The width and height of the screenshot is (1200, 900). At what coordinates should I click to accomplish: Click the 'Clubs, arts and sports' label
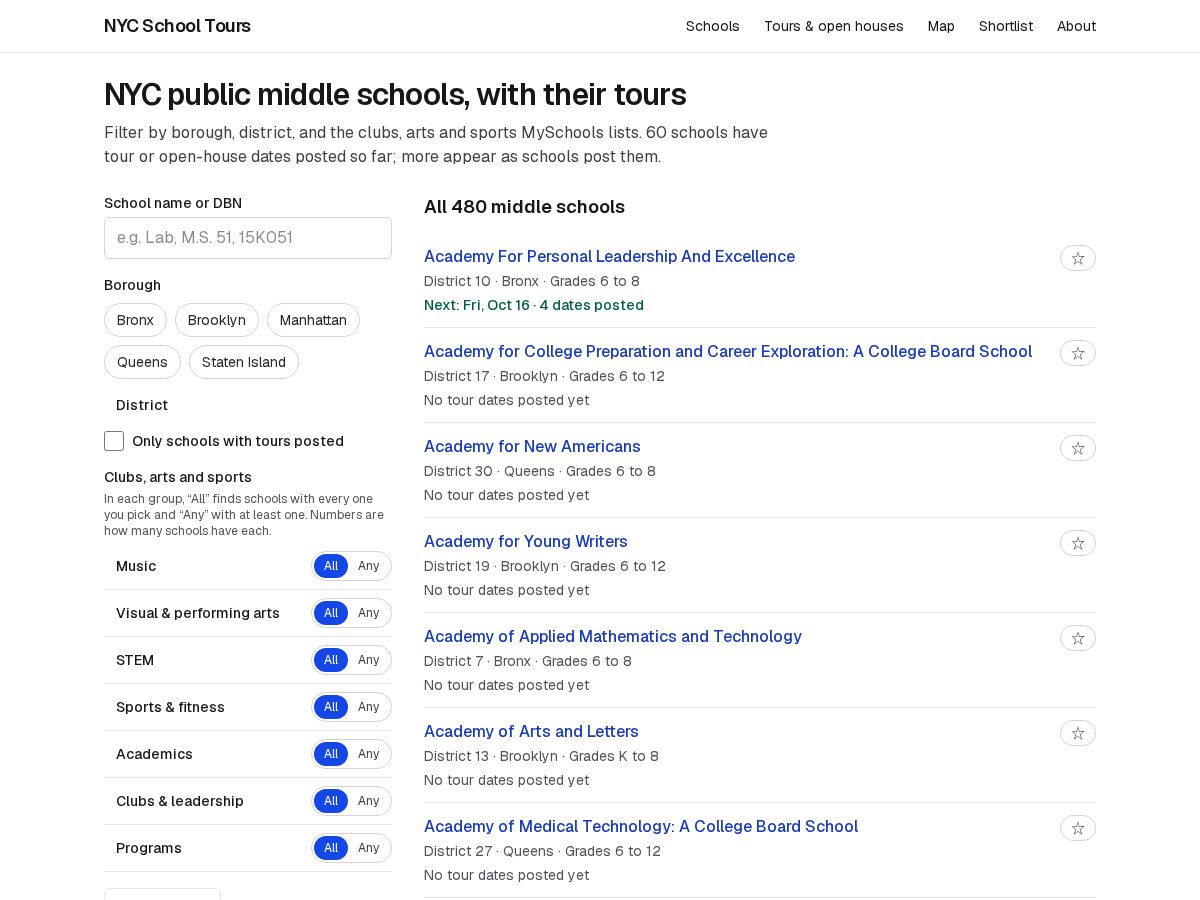178,477
